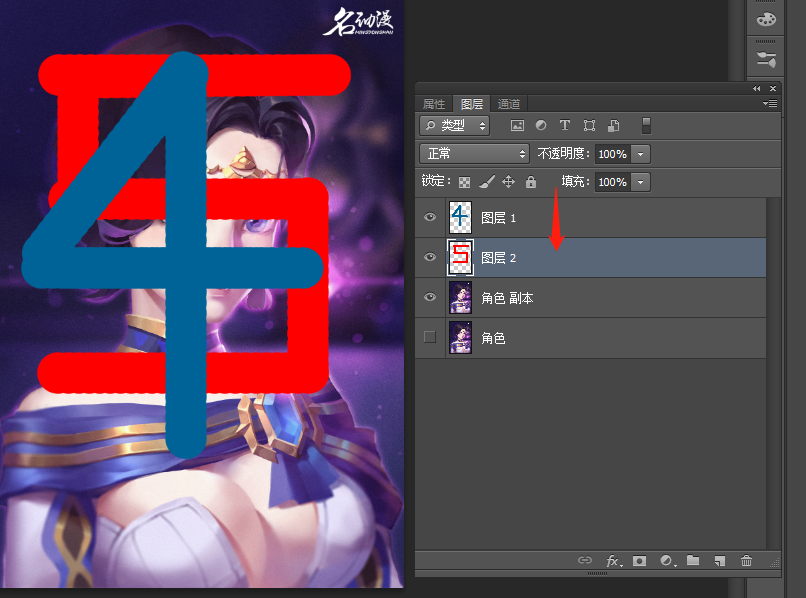This screenshot has width=806, height=598.
Task: Toggle visibility of 角色 副本 layer
Action: pyautogui.click(x=430, y=298)
